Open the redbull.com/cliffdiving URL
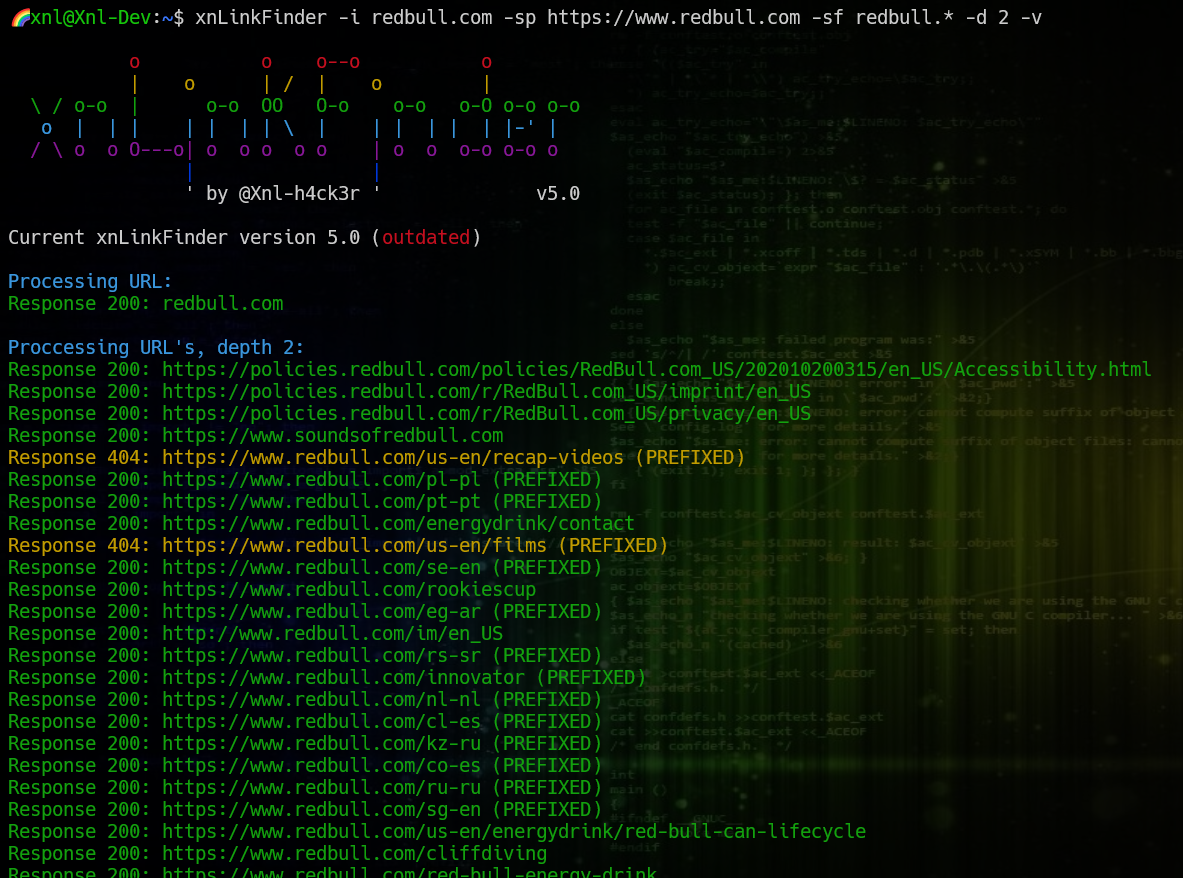The width and height of the screenshot is (1183, 878). 355,853
